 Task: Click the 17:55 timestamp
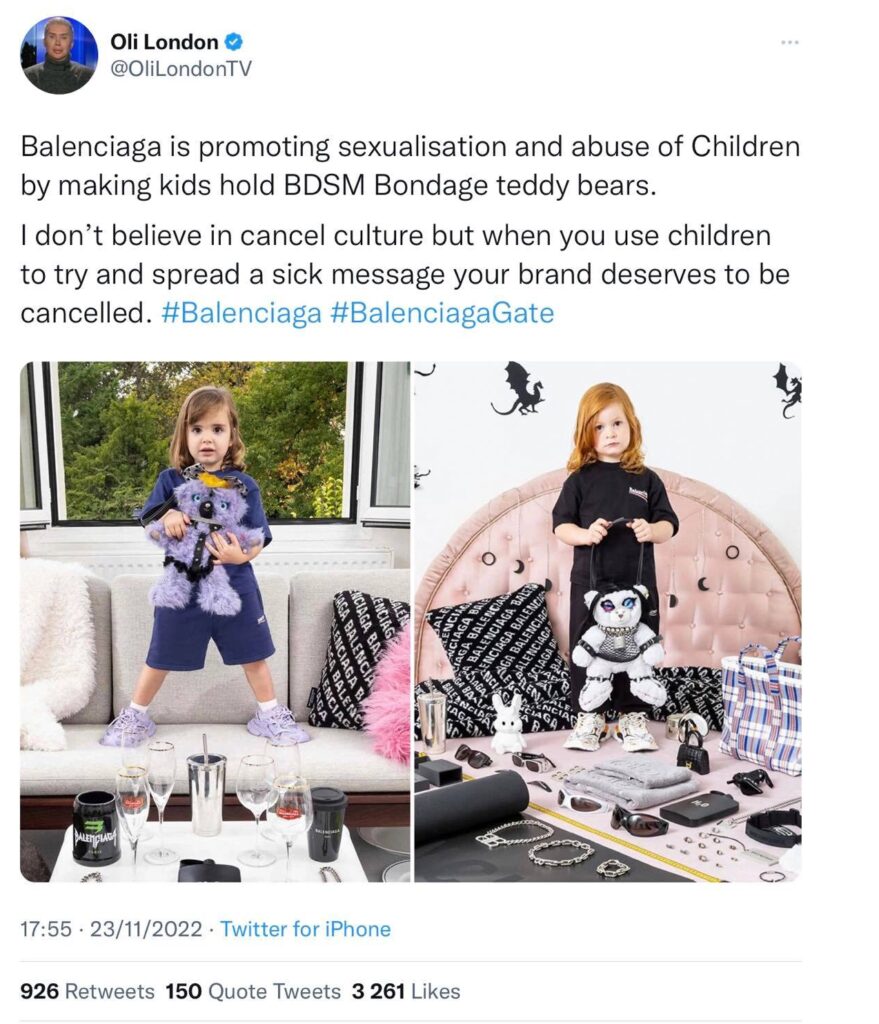click(46, 929)
